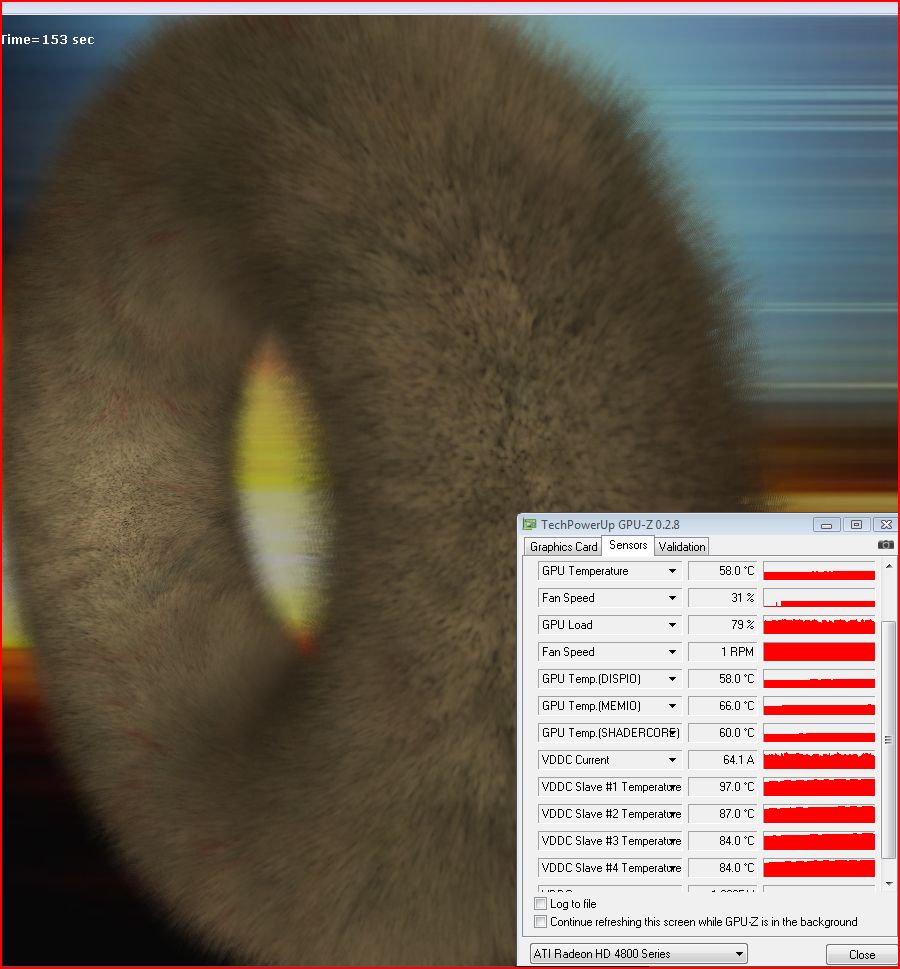900x969 pixels.
Task: Open the GPU Temp.(DISPIO) dropdown
Action: [x=673, y=679]
